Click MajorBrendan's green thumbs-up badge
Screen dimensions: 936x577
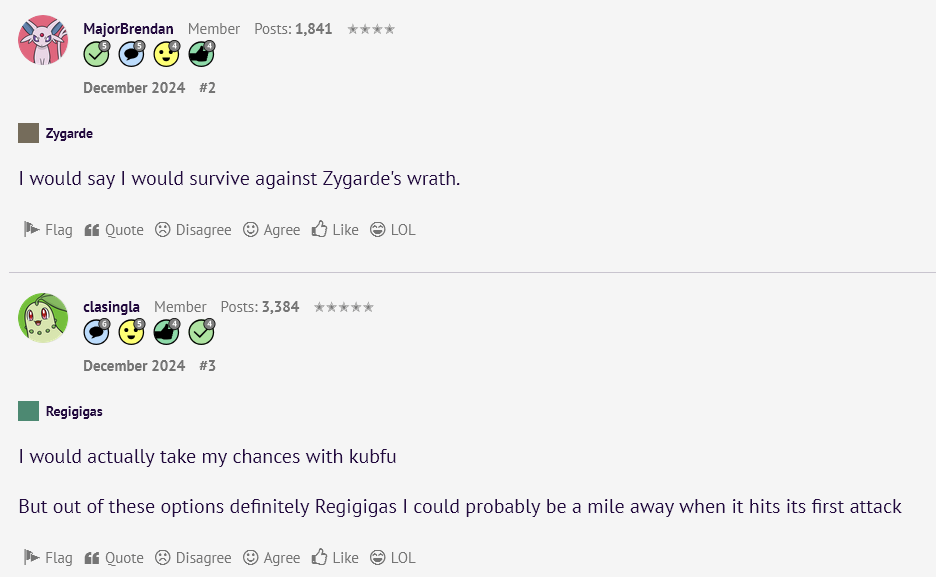pos(201,54)
